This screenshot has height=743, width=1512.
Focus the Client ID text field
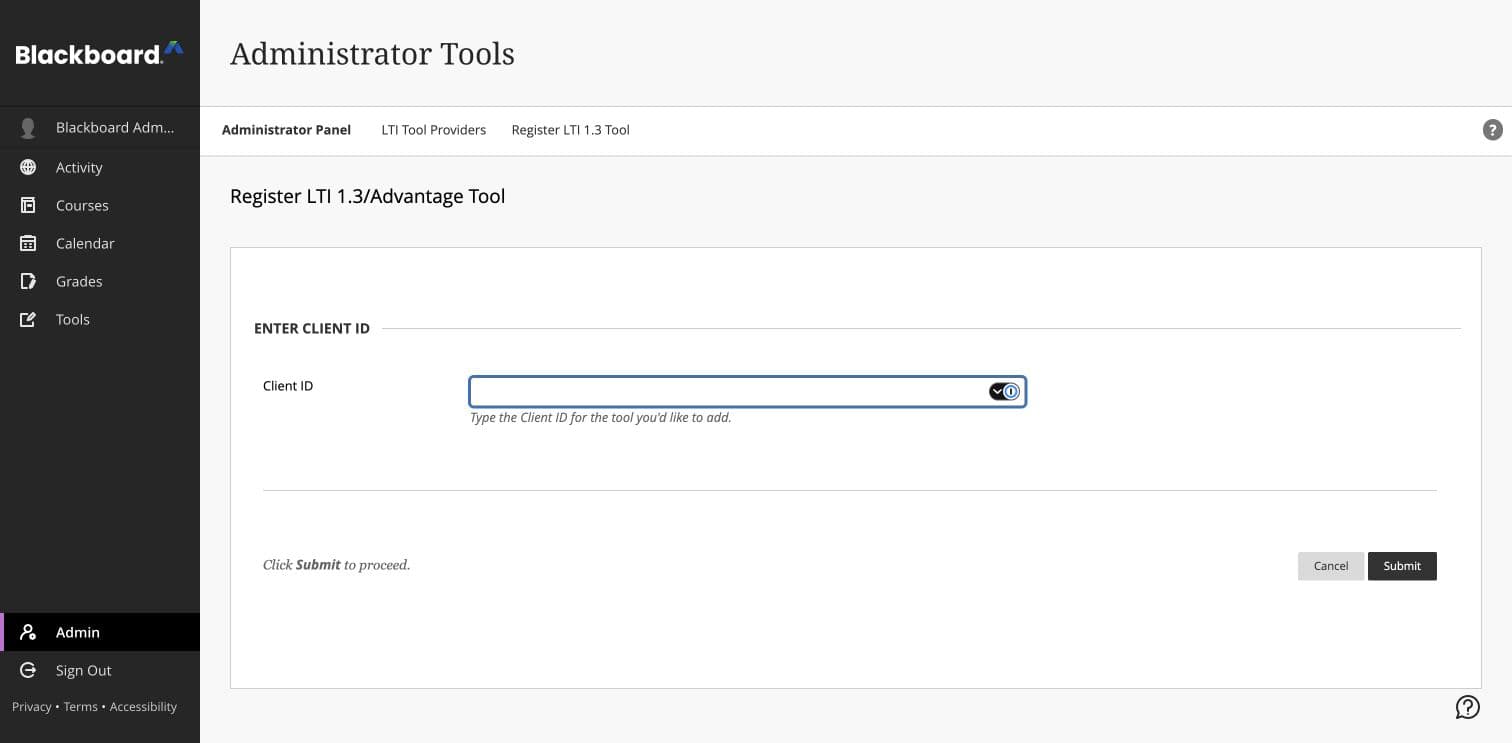[x=748, y=391]
